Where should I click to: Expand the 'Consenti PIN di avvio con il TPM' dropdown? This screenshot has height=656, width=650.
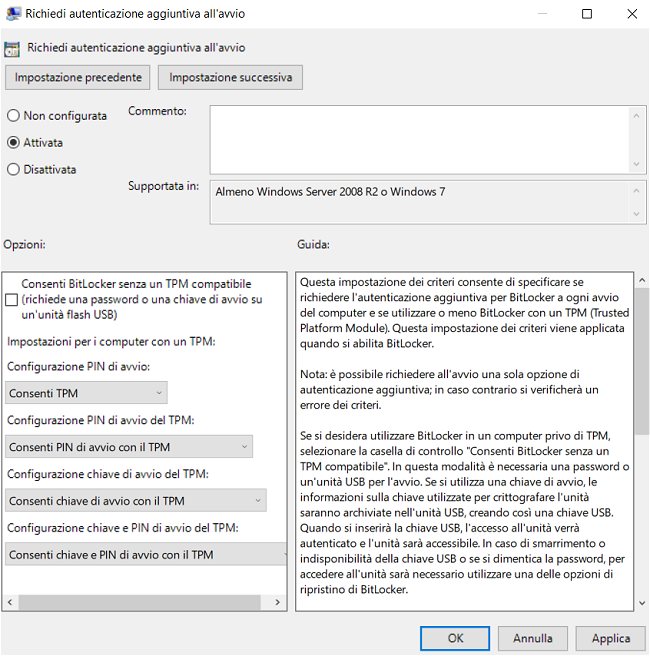129,447
